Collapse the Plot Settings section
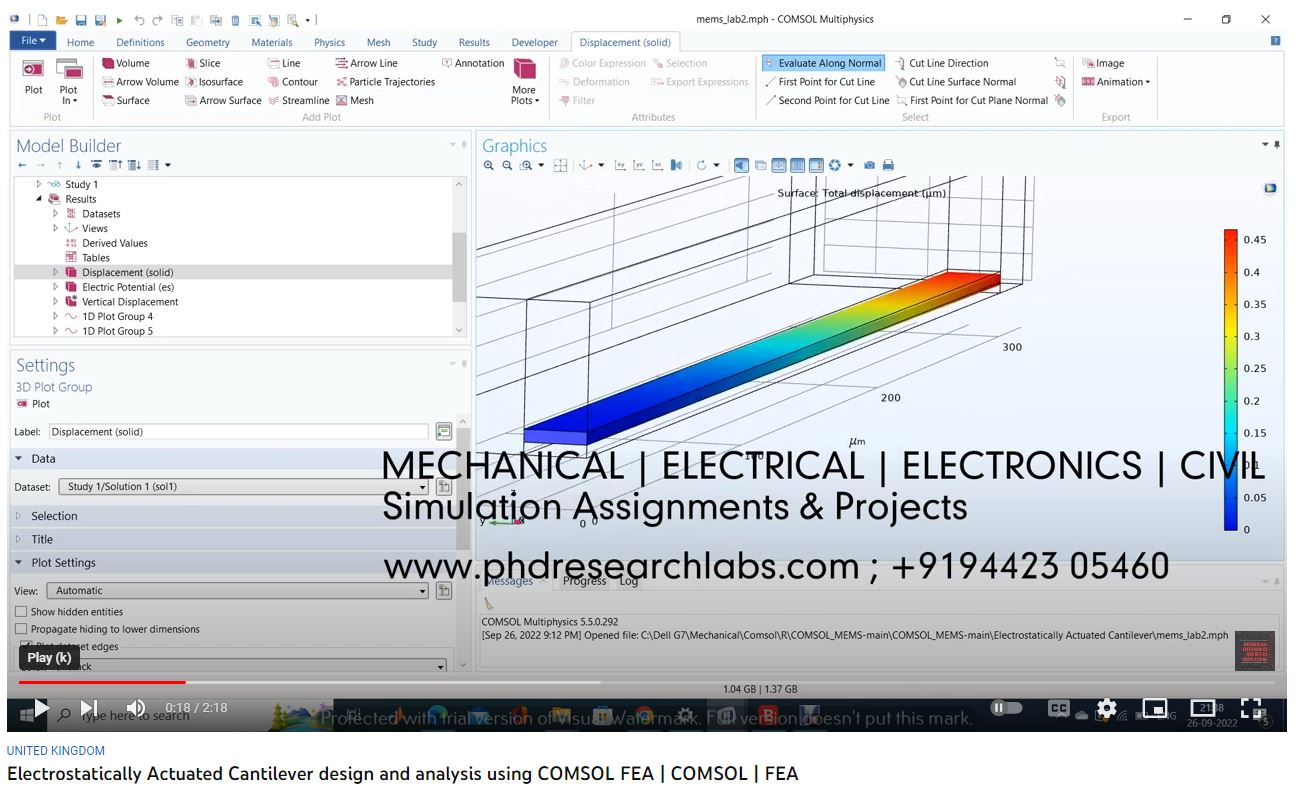 click(18, 563)
